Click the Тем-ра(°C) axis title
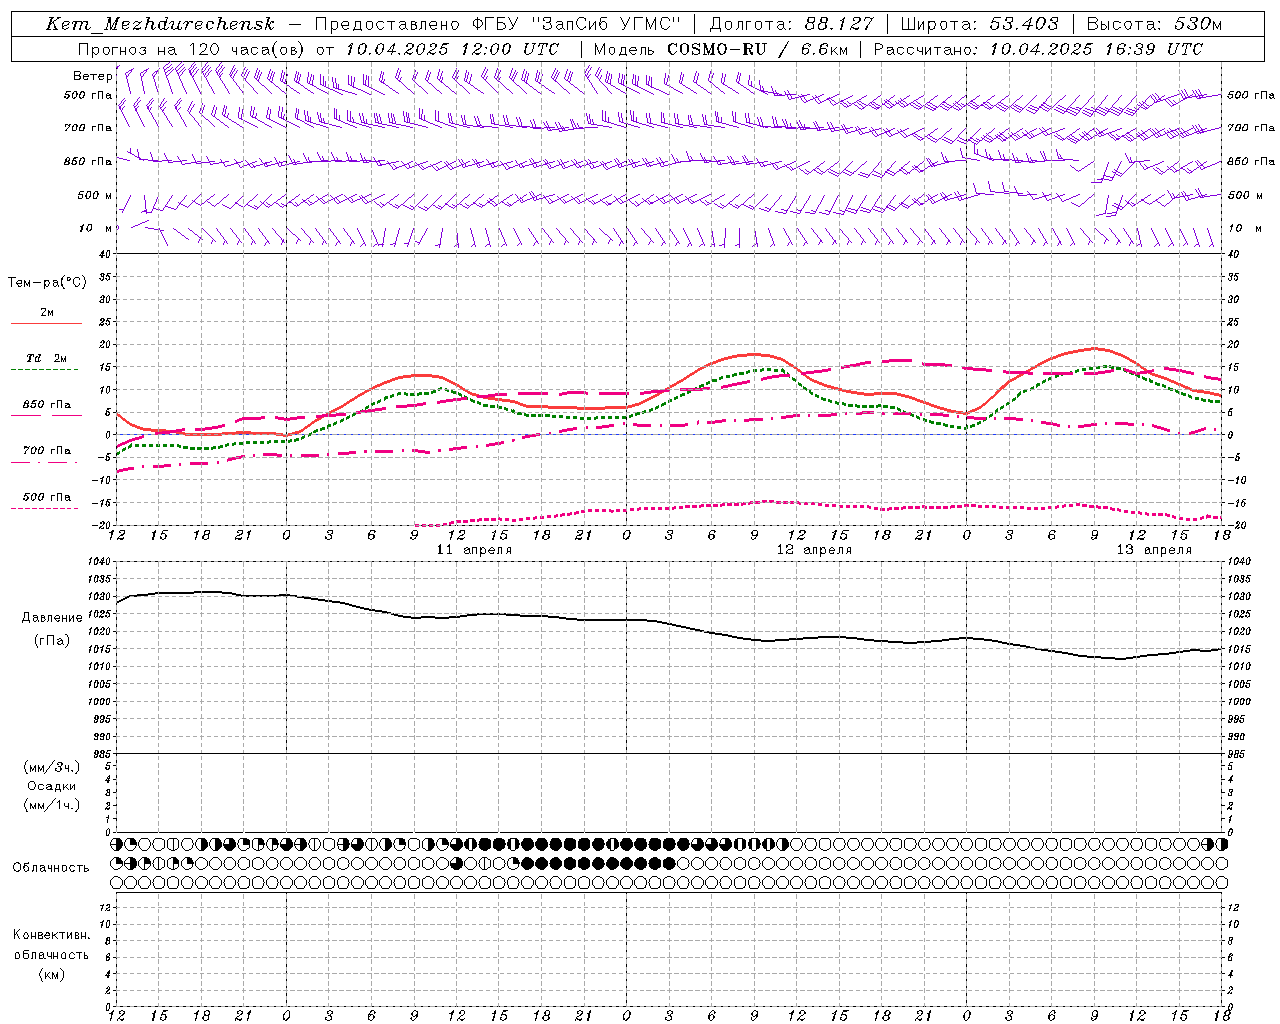This screenshot has width=1280, height=1024. tap(47, 283)
